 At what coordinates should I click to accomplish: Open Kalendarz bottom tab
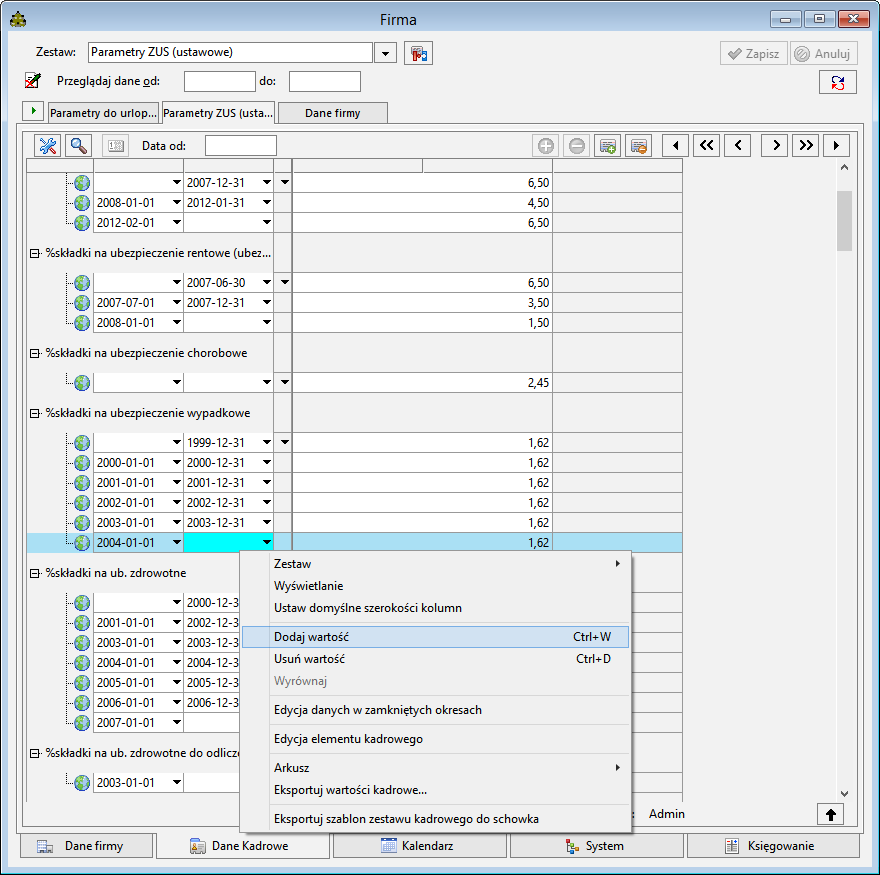click(419, 846)
